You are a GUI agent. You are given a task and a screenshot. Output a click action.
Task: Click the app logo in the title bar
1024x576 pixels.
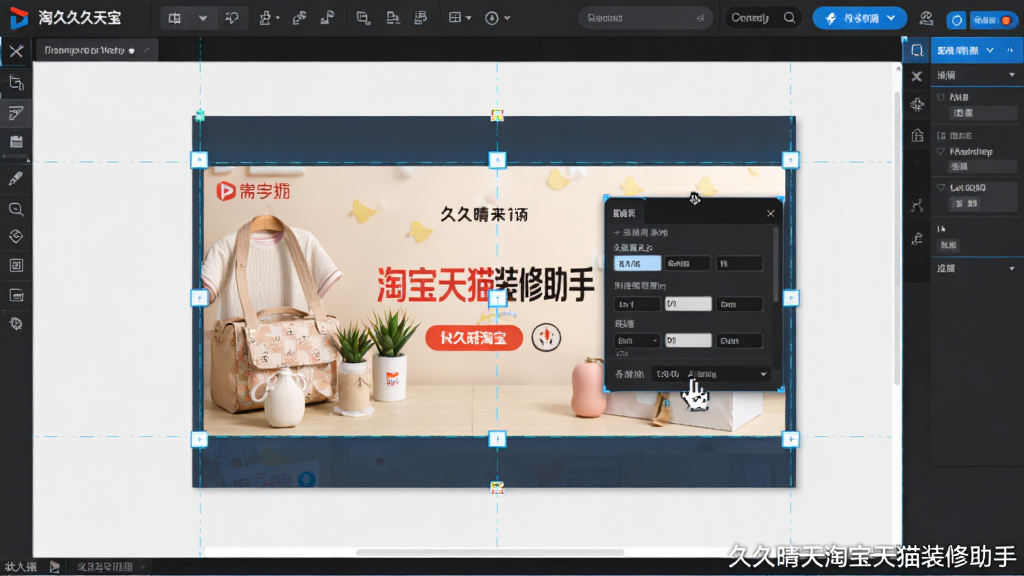(x=18, y=18)
